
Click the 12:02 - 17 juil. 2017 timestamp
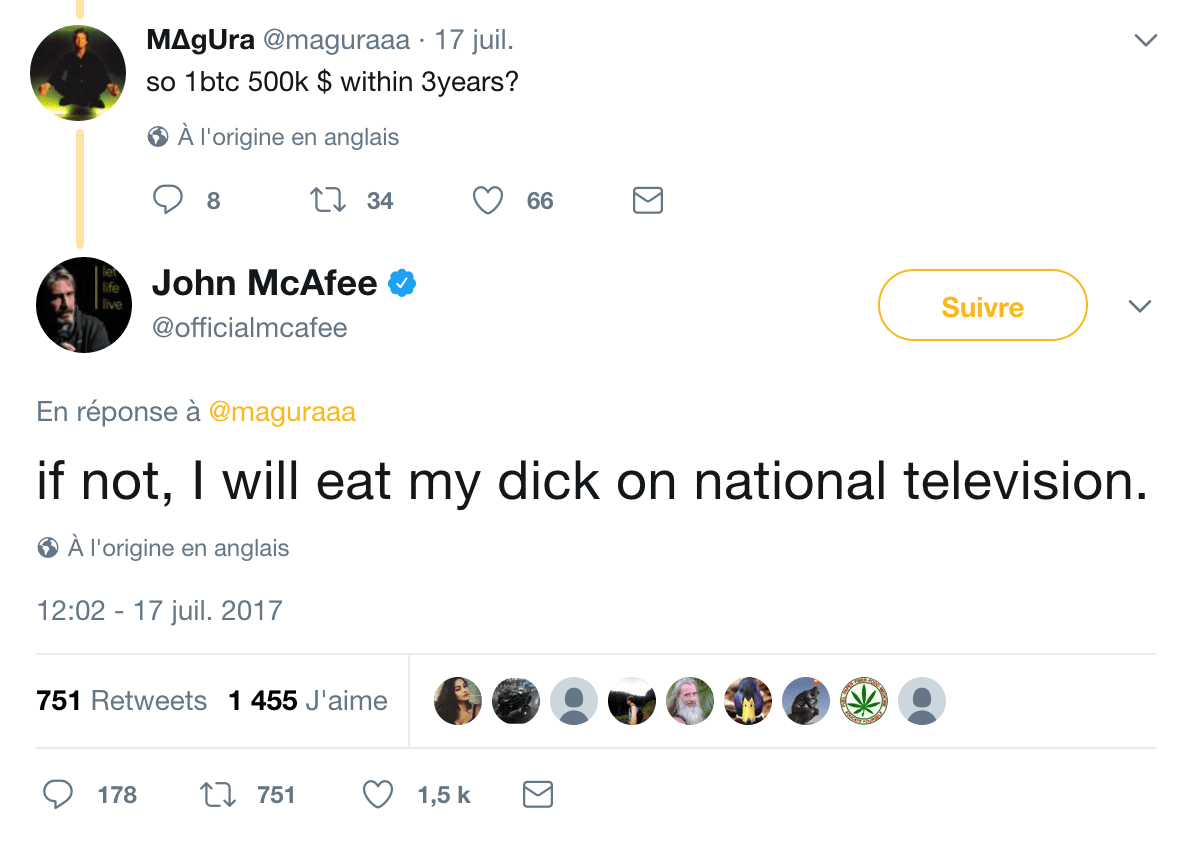click(x=159, y=610)
